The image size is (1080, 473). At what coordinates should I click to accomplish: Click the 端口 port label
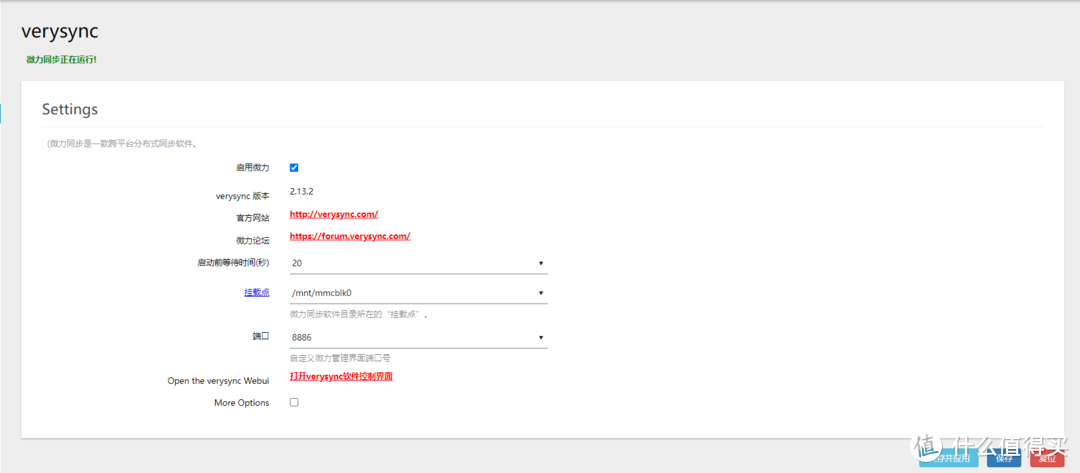tap(261, 337)
